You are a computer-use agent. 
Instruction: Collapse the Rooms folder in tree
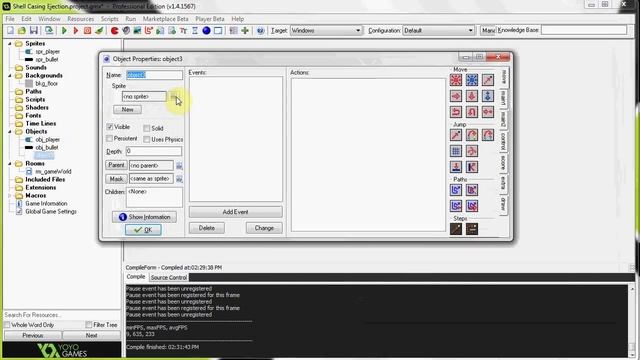[x=10, y=163]
